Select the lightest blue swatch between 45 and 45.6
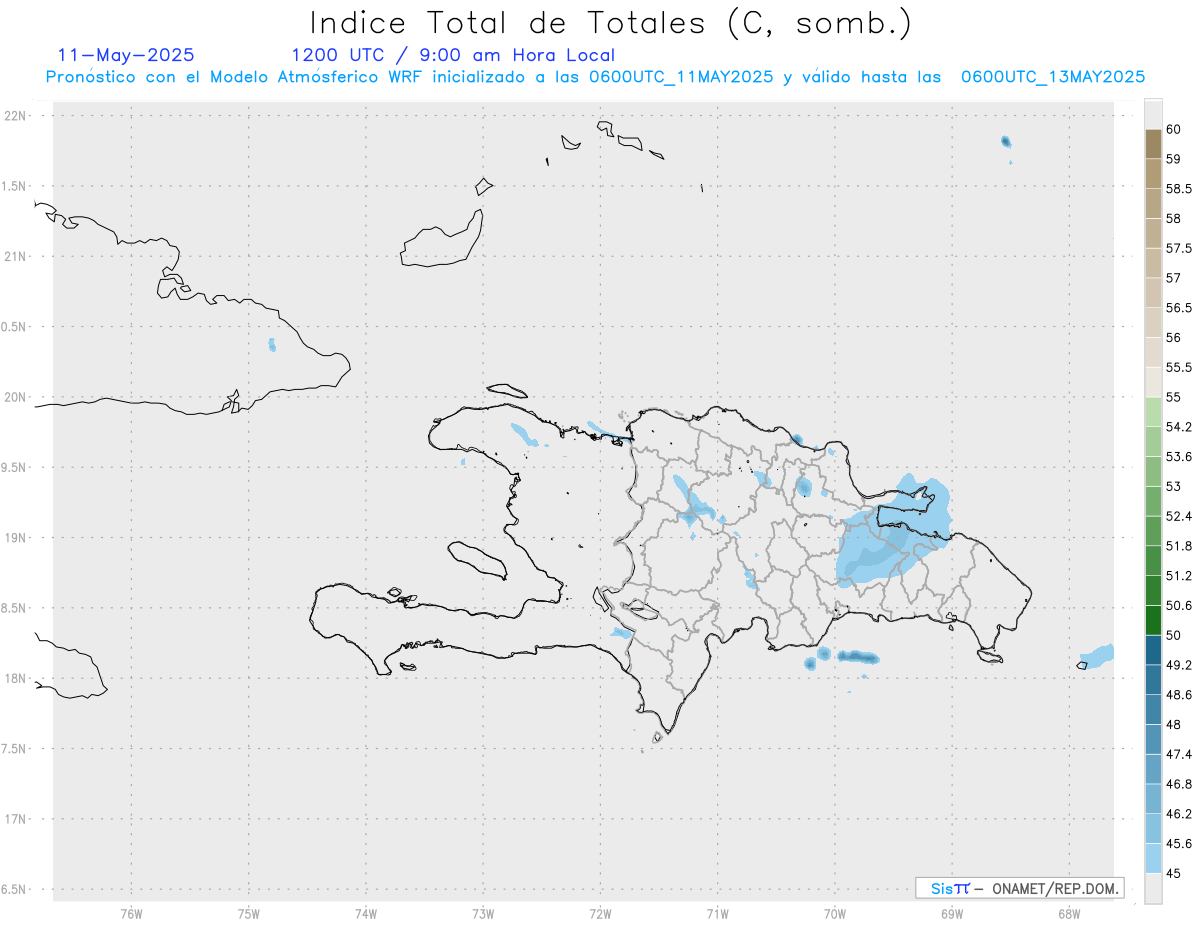 (1153, 858)
